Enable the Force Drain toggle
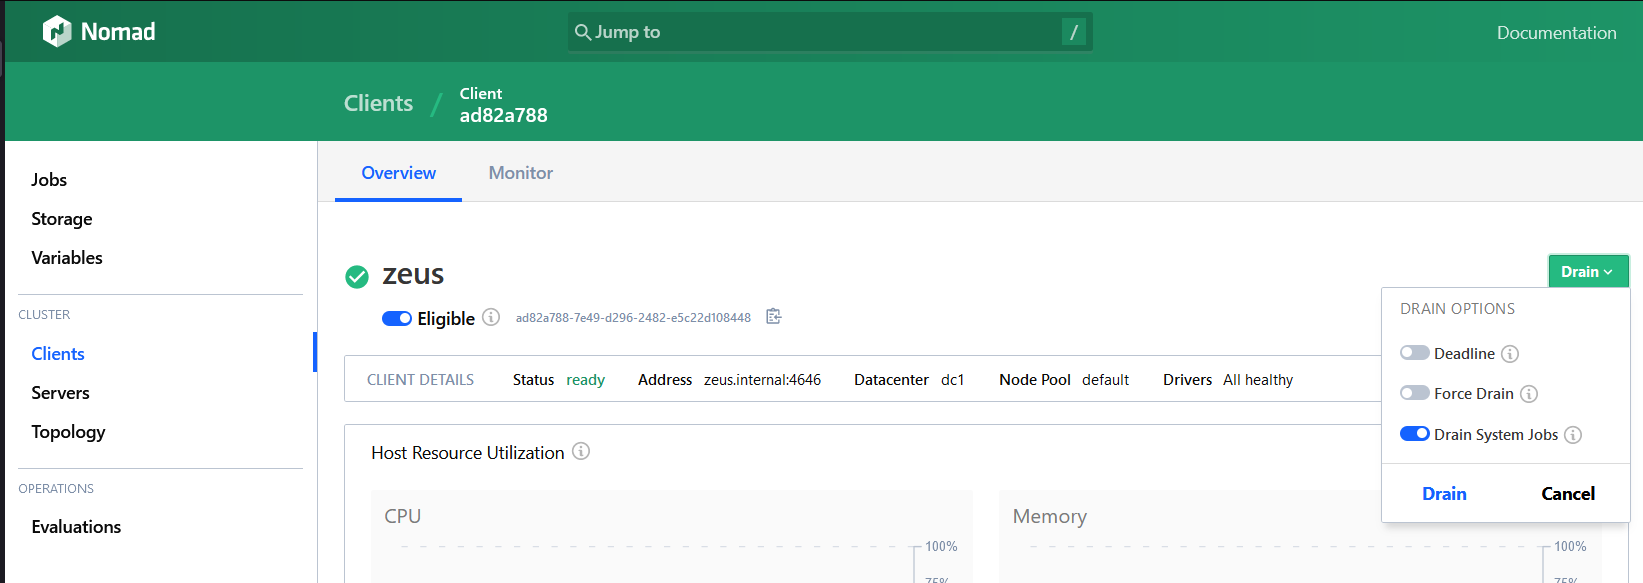 (1414, 393)
